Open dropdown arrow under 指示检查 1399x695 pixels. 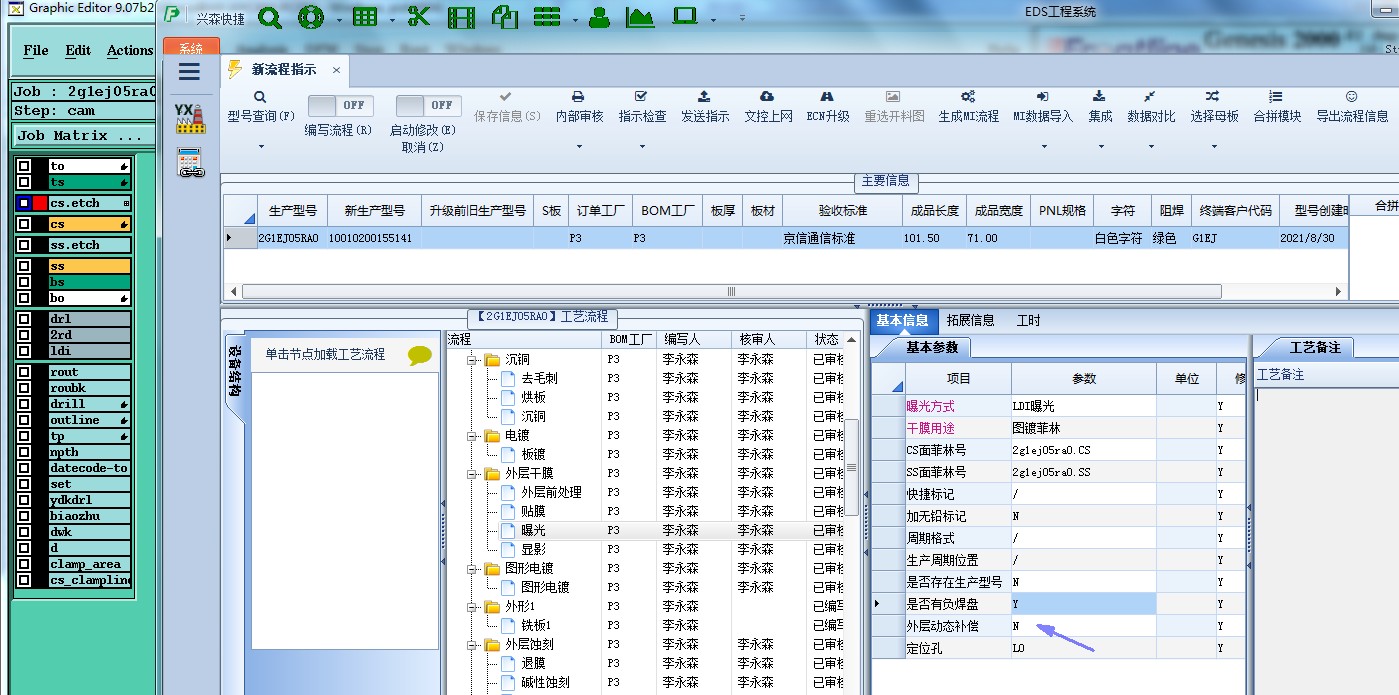click(642, 147)
